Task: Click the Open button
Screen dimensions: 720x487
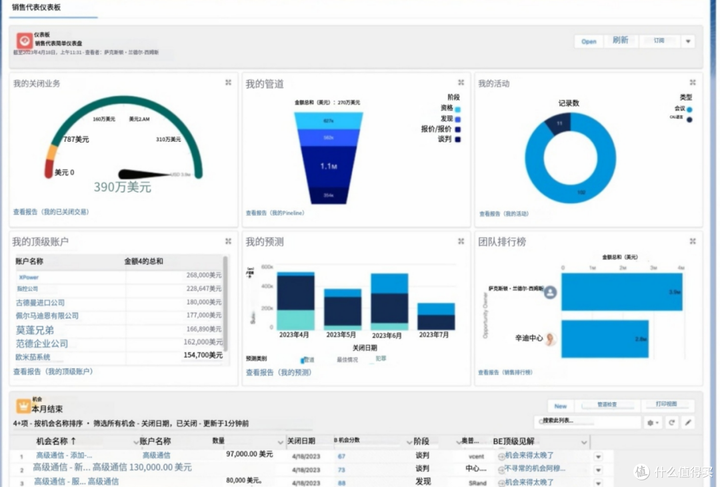Action: [589, 41]
